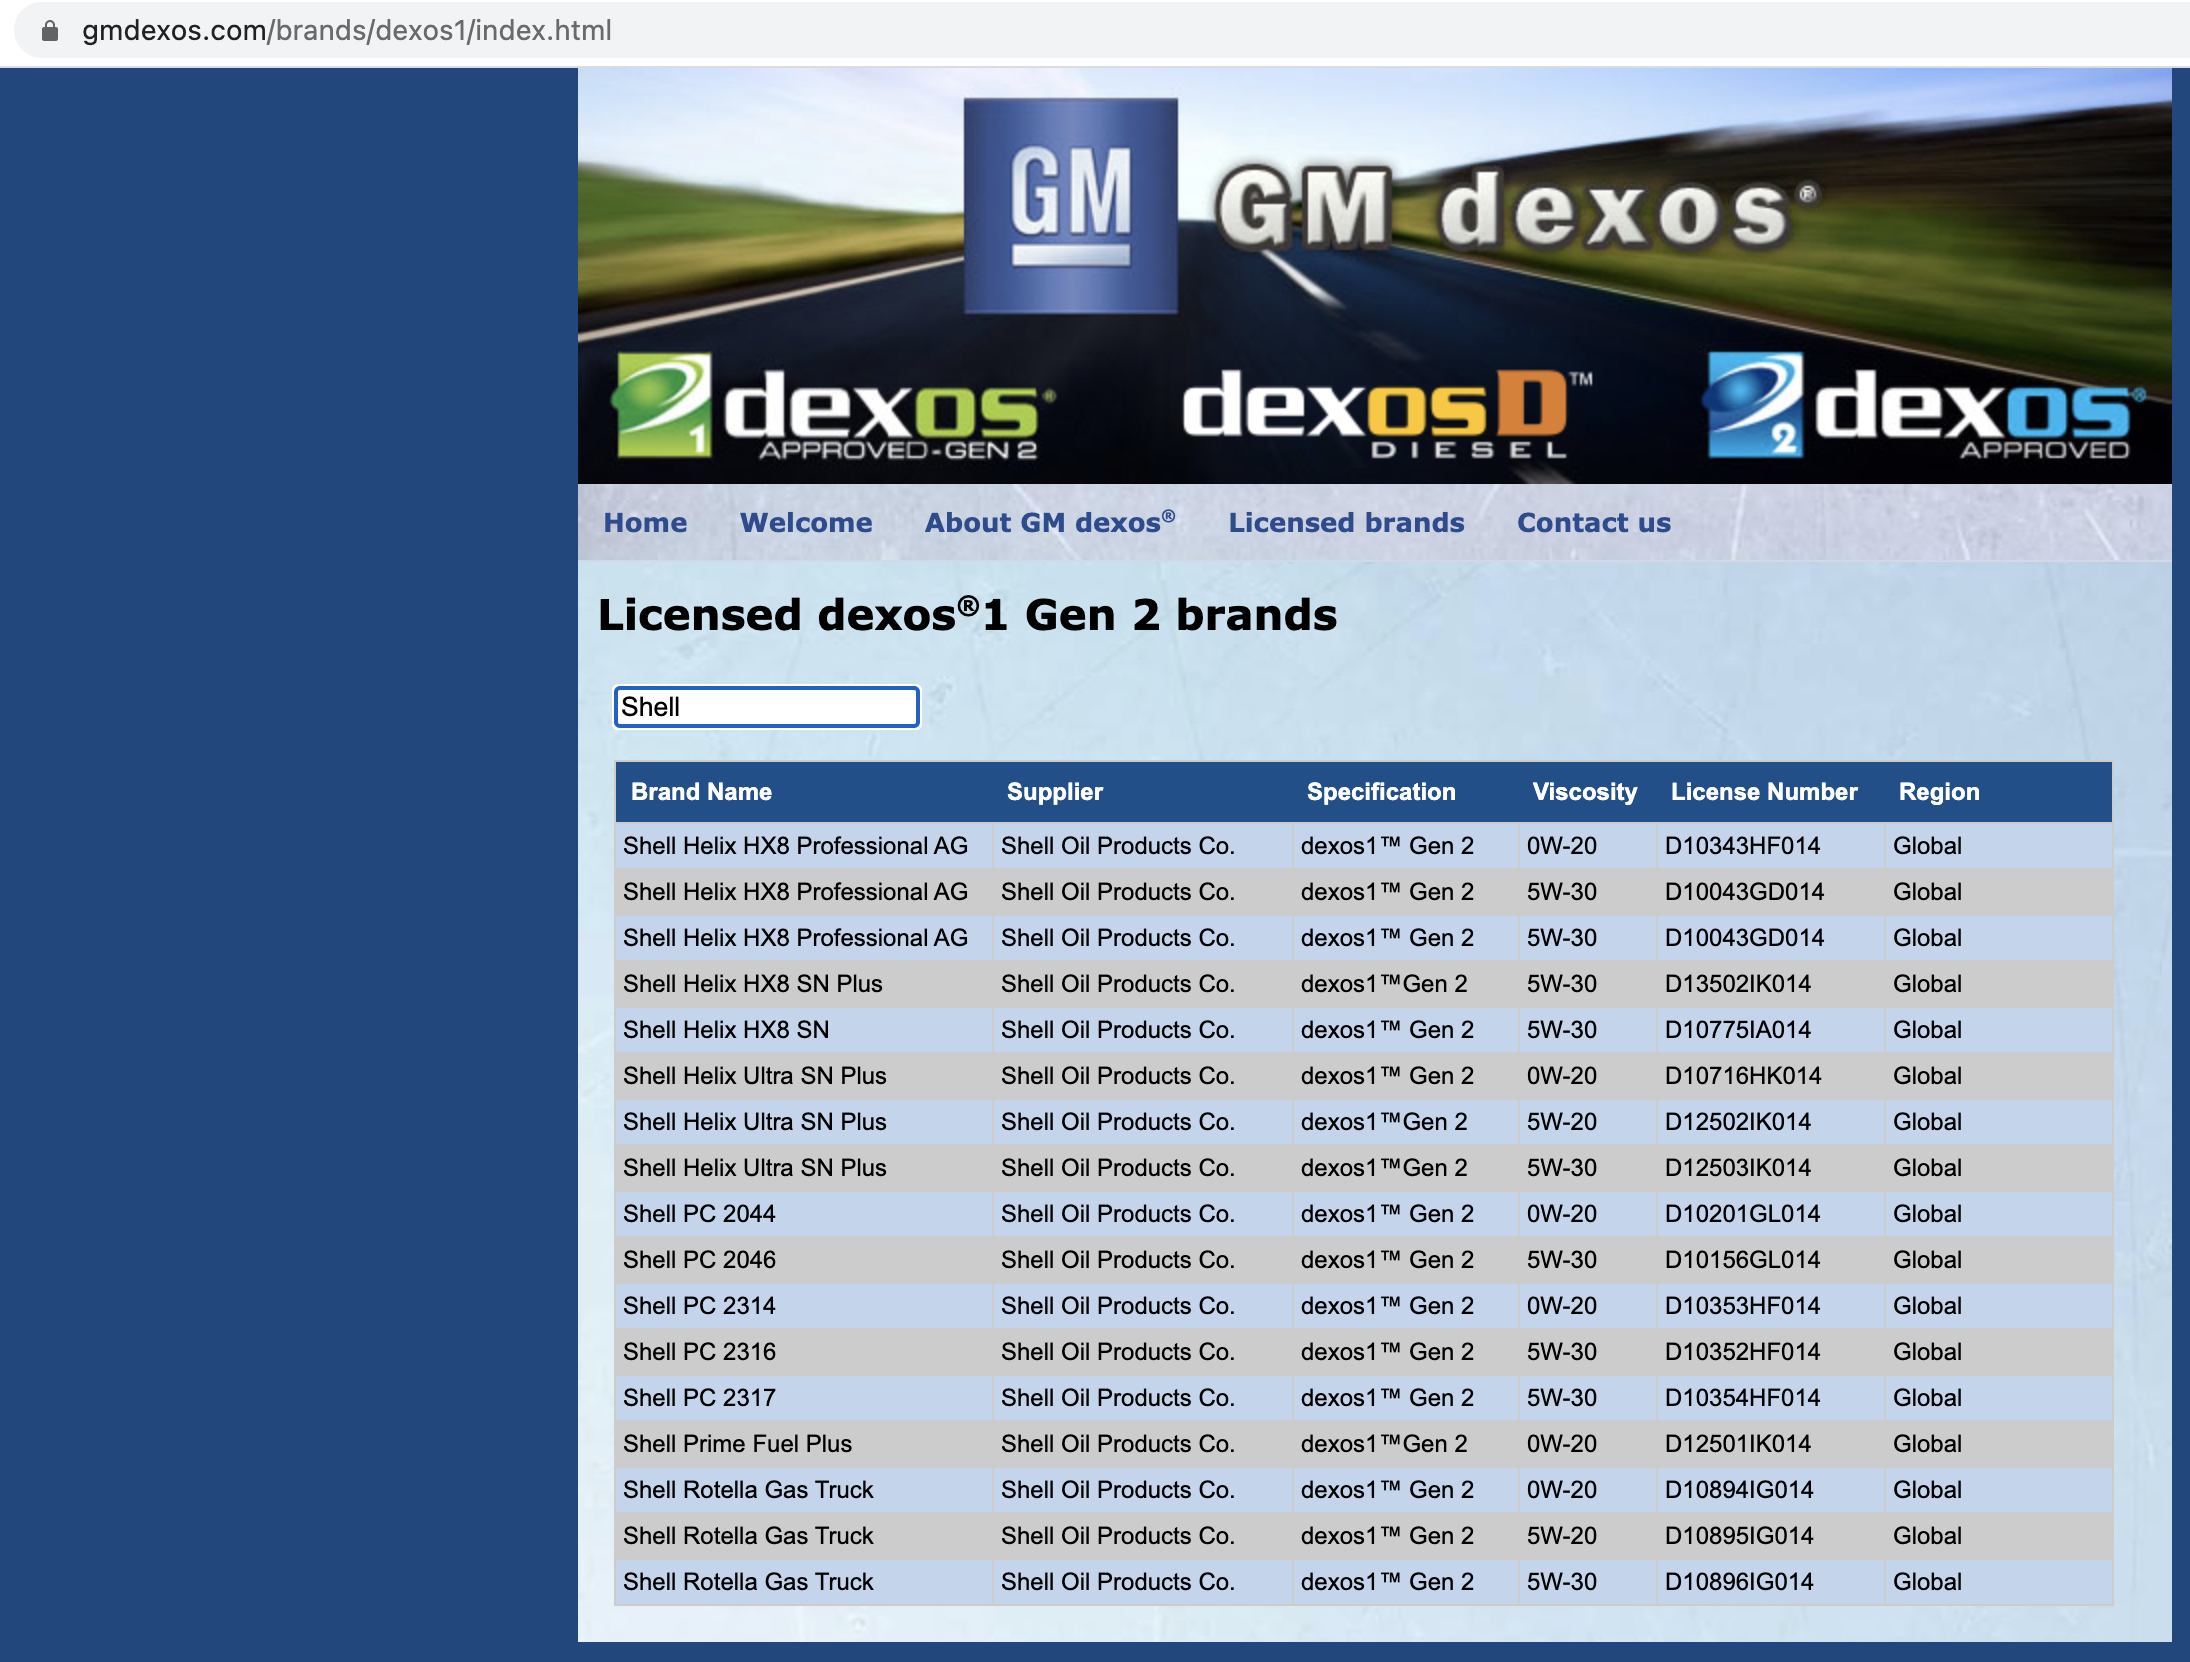
Task: Open the Licensed brands menu
Action: click(1346, 523)
